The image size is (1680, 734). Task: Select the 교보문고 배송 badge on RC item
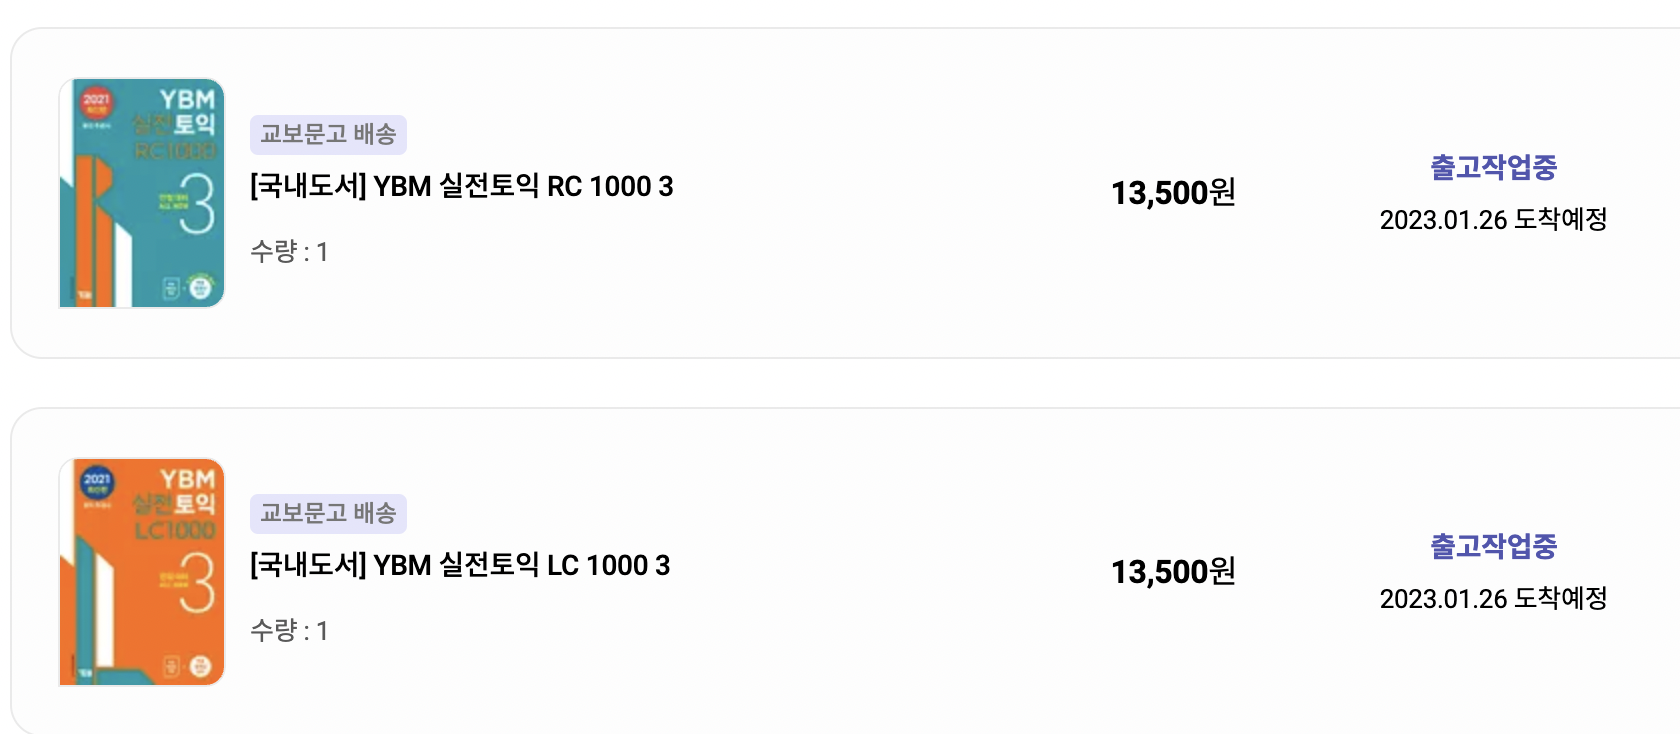tap(329, 134)
